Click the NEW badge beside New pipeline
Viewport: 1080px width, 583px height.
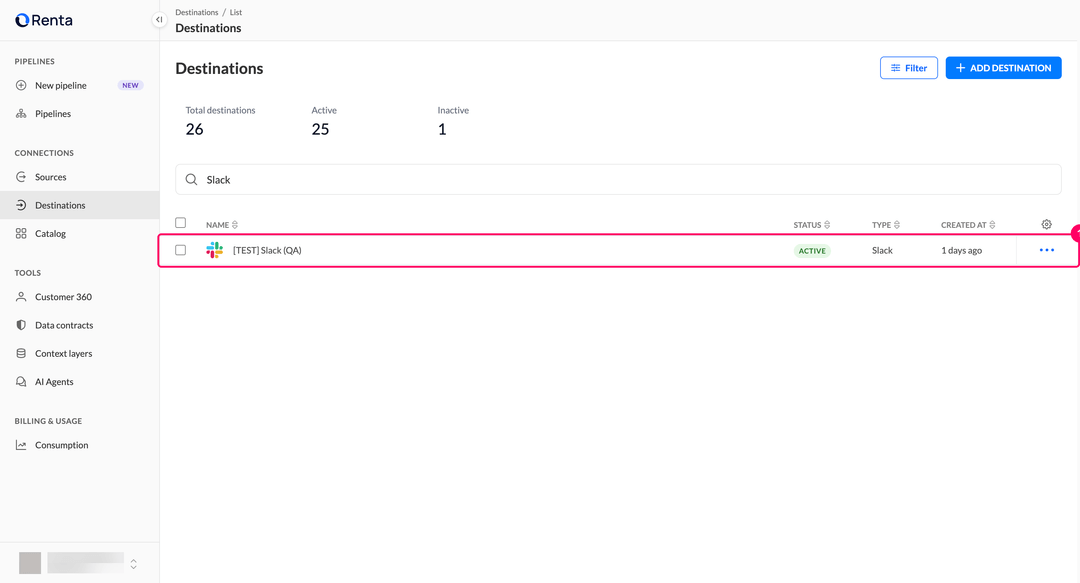tap(130, 85)
